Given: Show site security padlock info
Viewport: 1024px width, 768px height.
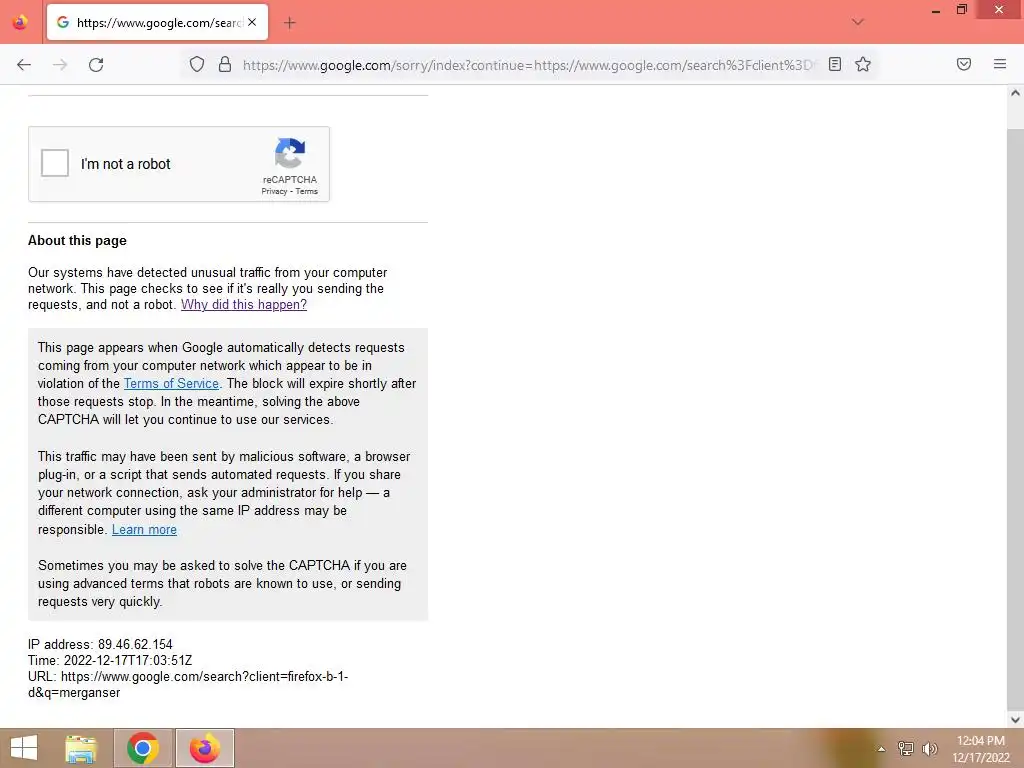Looking at the screenshot, I should (225, 64).
